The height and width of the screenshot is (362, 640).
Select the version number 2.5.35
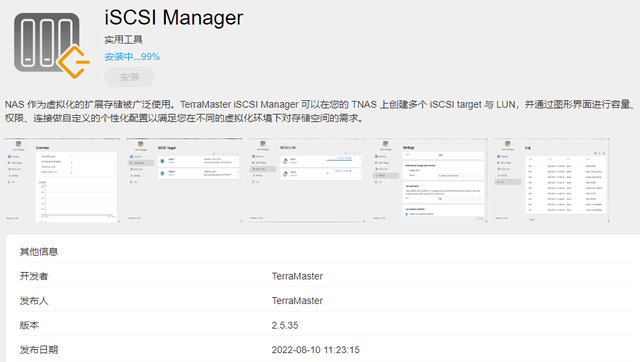[285, 325]
